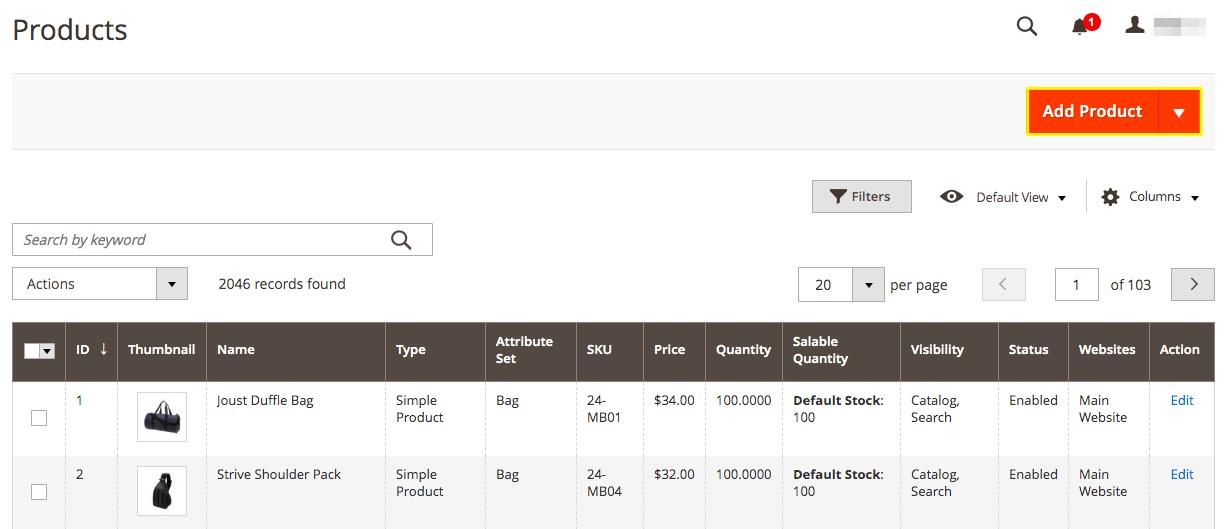This screenshot has height=529, width=1226.
Task: Click the magnifier icon in the page header
Action: pos(1026,27)
